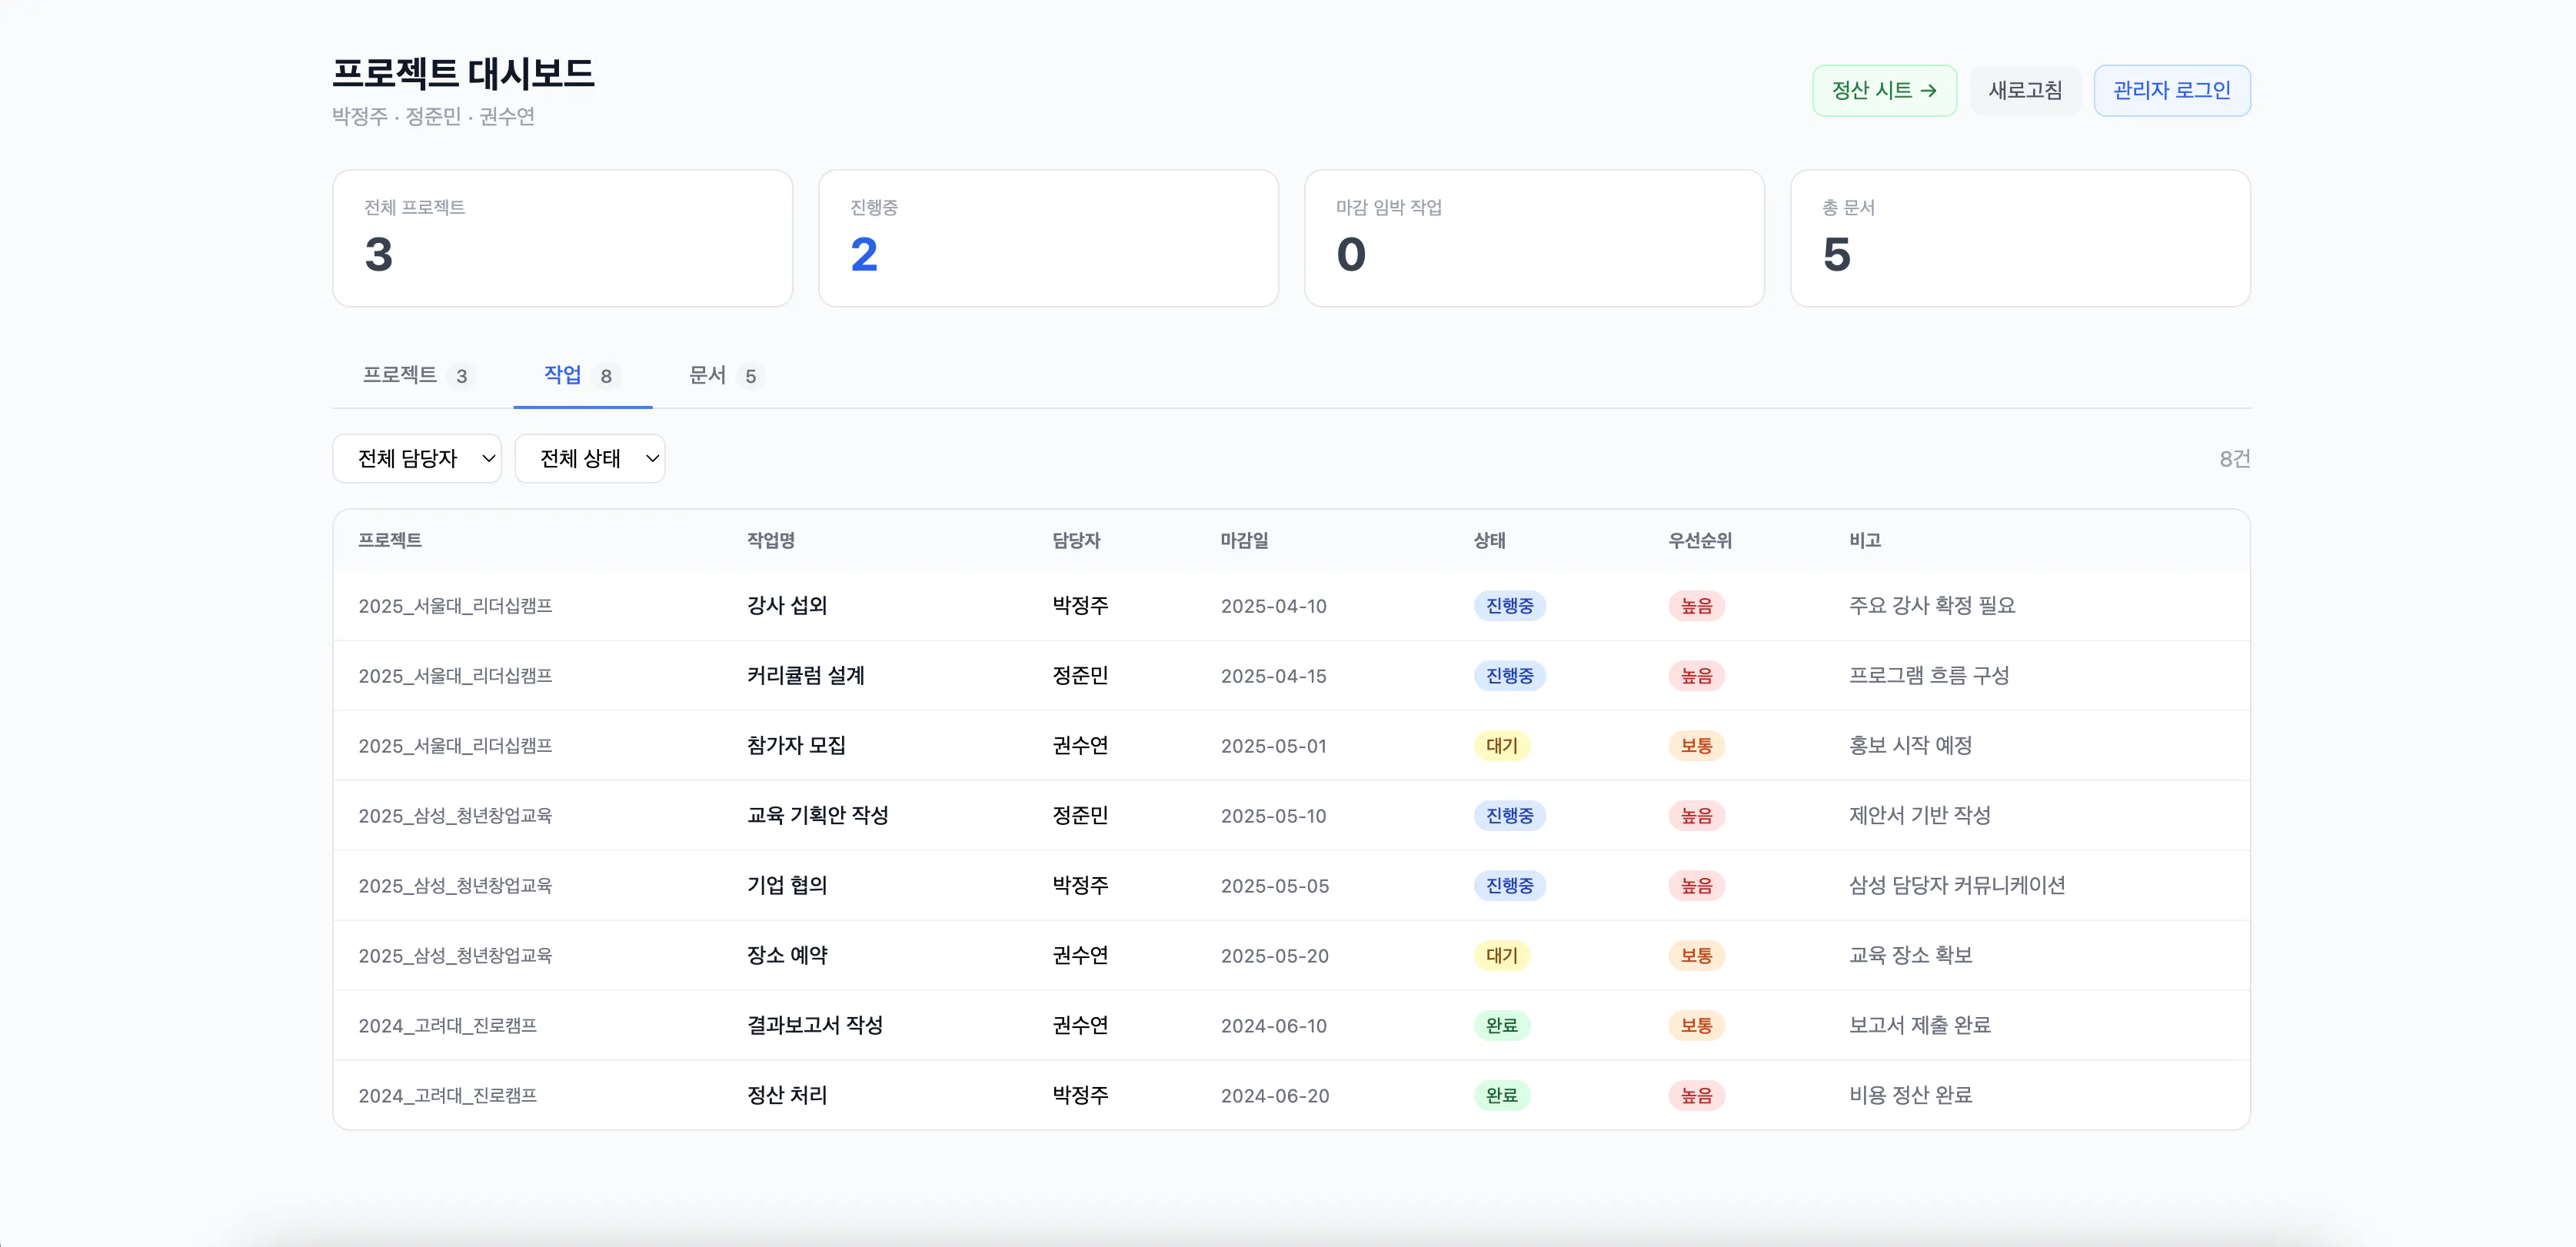Click the 2025-05-10 due date cell
Image resolution: width=2576 pixels, height=1247 pixels.
1273,817
